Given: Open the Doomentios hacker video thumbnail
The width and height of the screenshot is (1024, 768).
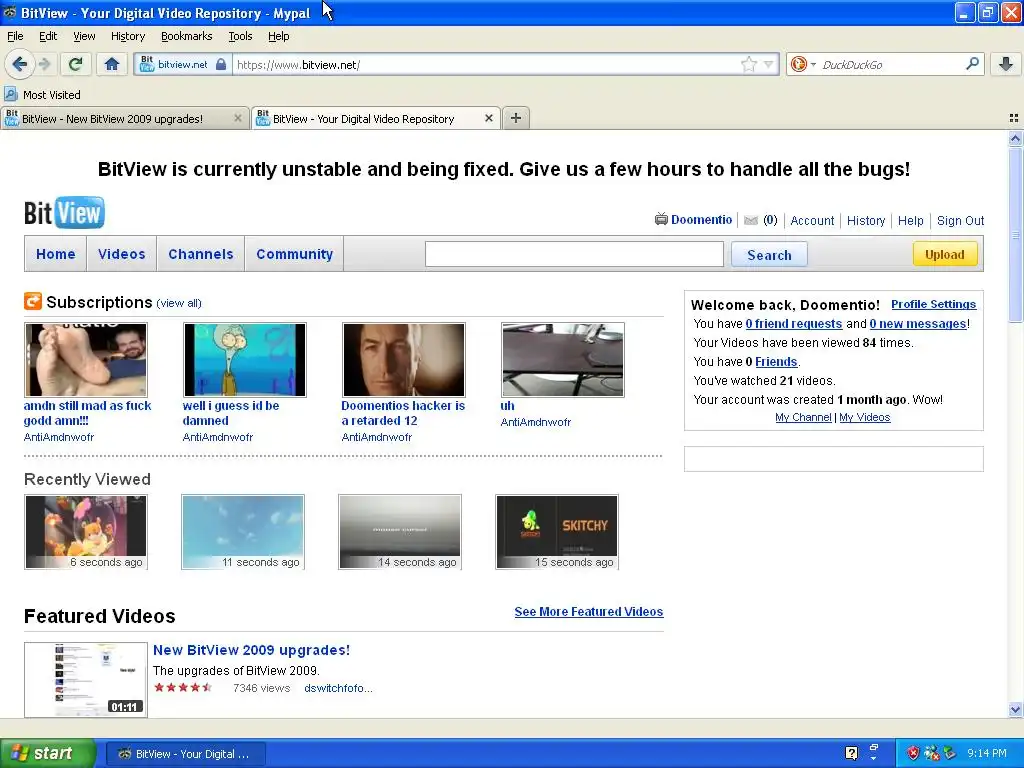Looking at the screenshot, I should 404,359.
